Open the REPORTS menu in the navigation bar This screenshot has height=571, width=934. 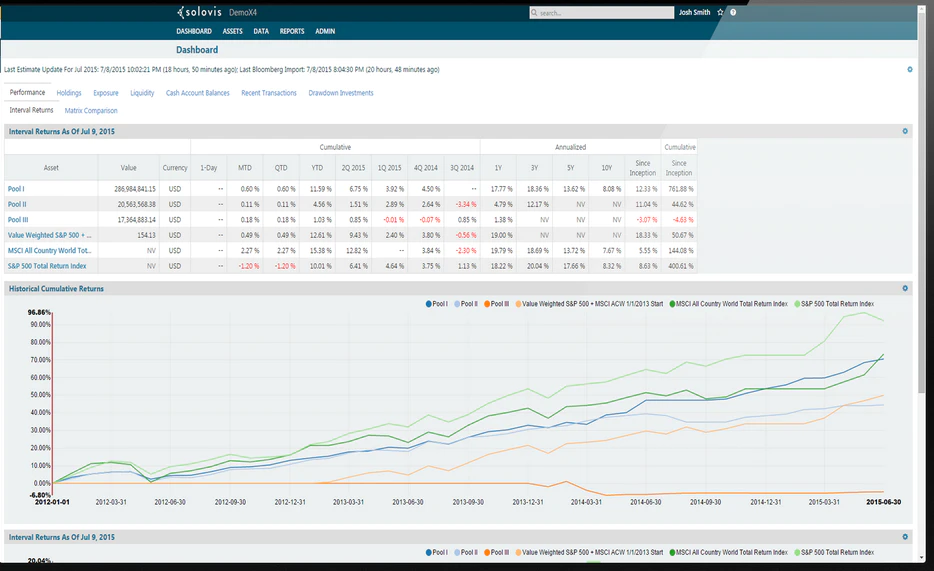(292, 31)
